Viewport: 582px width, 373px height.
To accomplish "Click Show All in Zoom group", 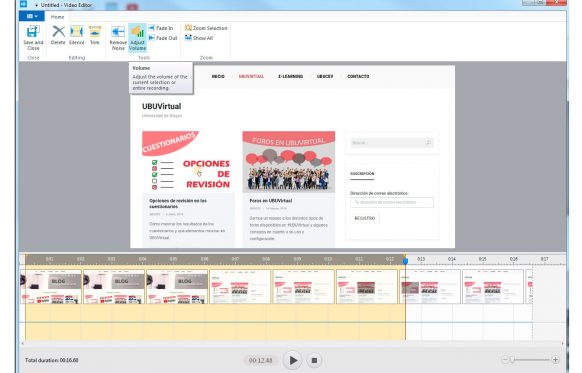I will 199,38.
